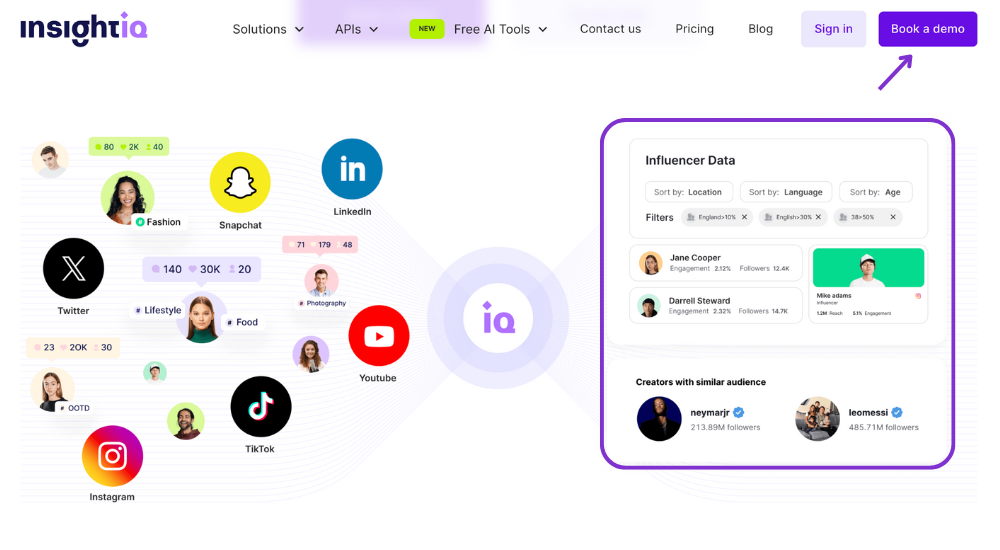
Task: Expand the Free AI Tools chevron
Action: click(x=543, y=29)
